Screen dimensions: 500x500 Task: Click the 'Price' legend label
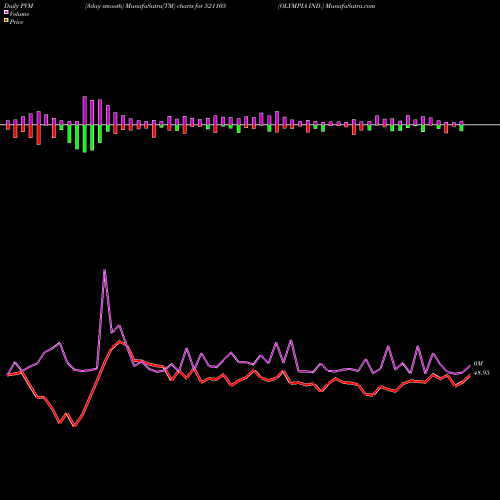point(16,22)
